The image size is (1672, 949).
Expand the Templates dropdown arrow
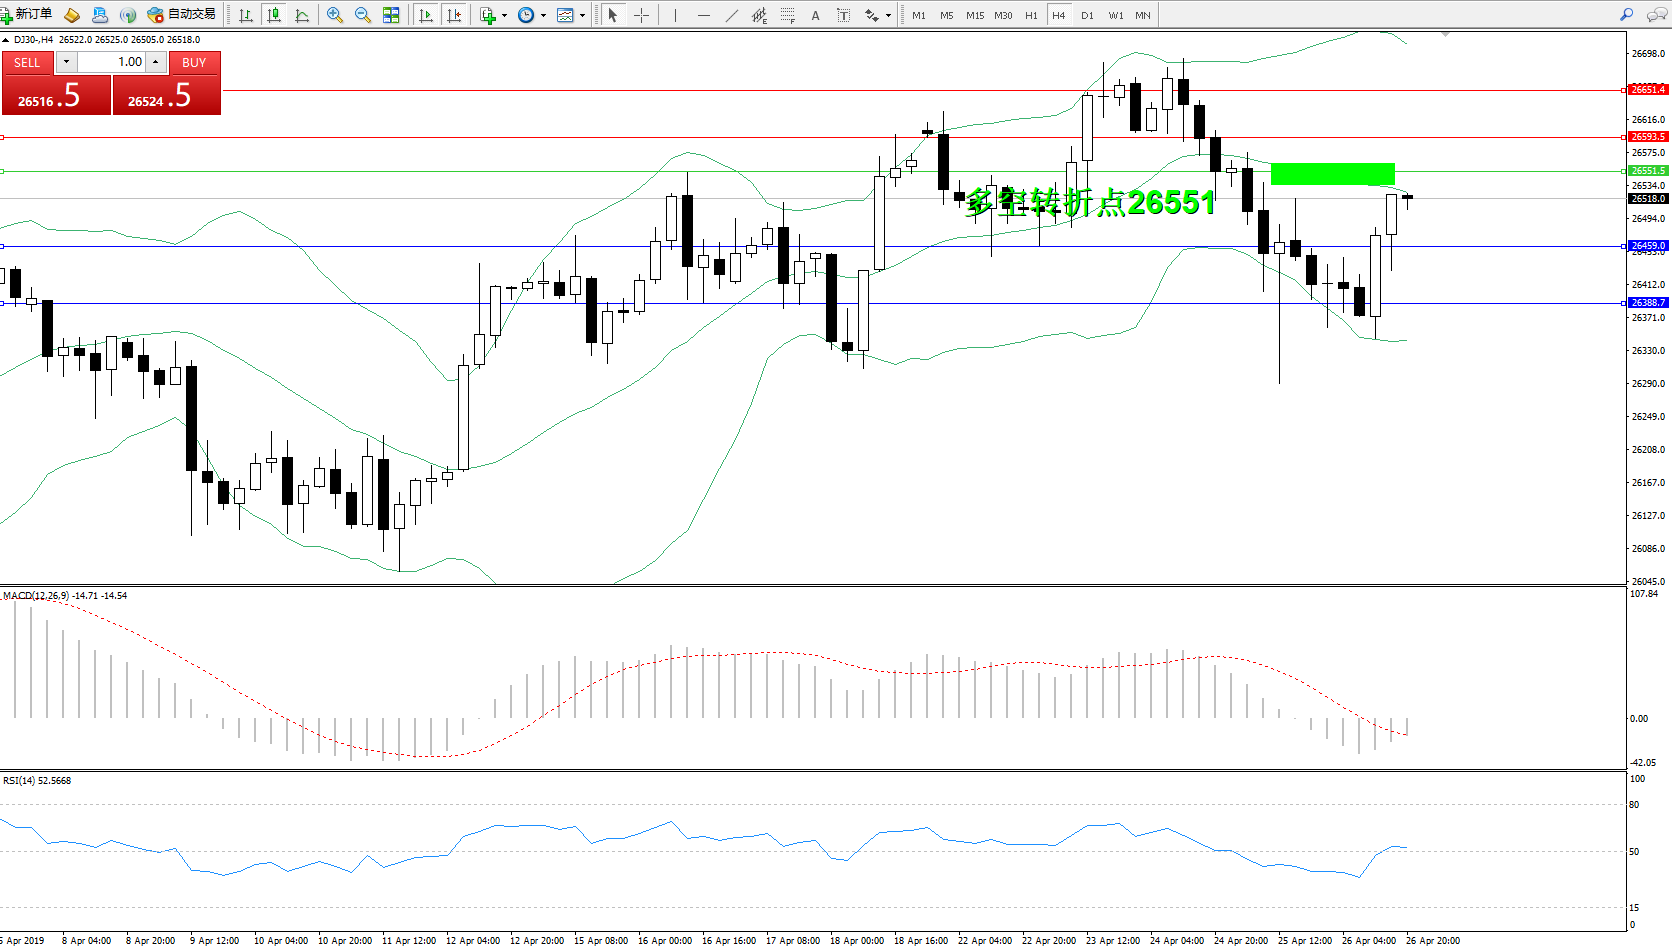coord(582,15)
